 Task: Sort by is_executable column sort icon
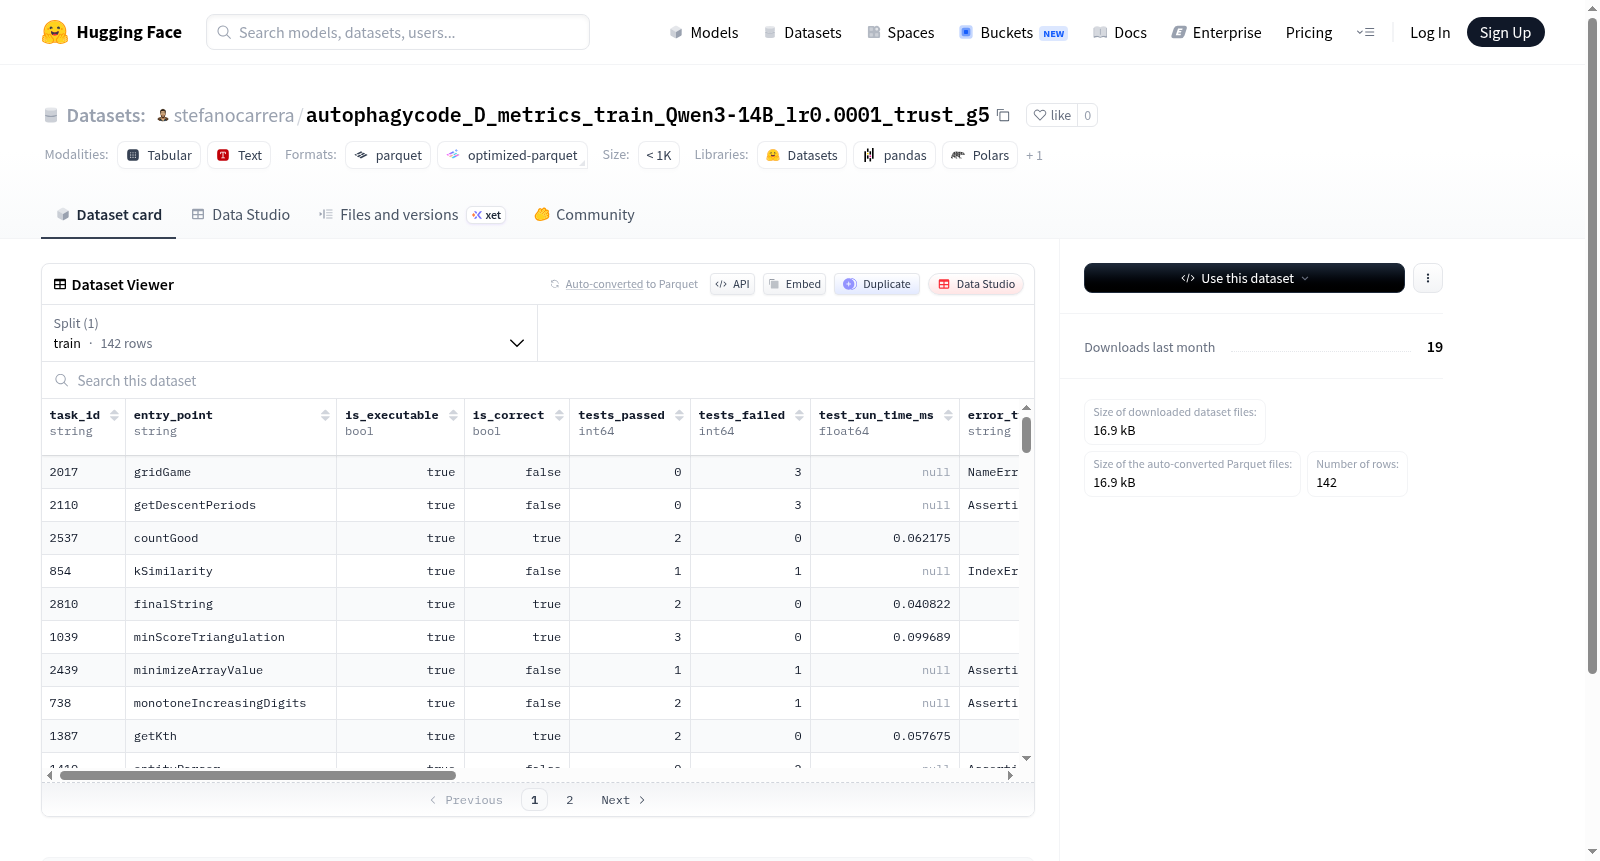(x=453, y=415)
